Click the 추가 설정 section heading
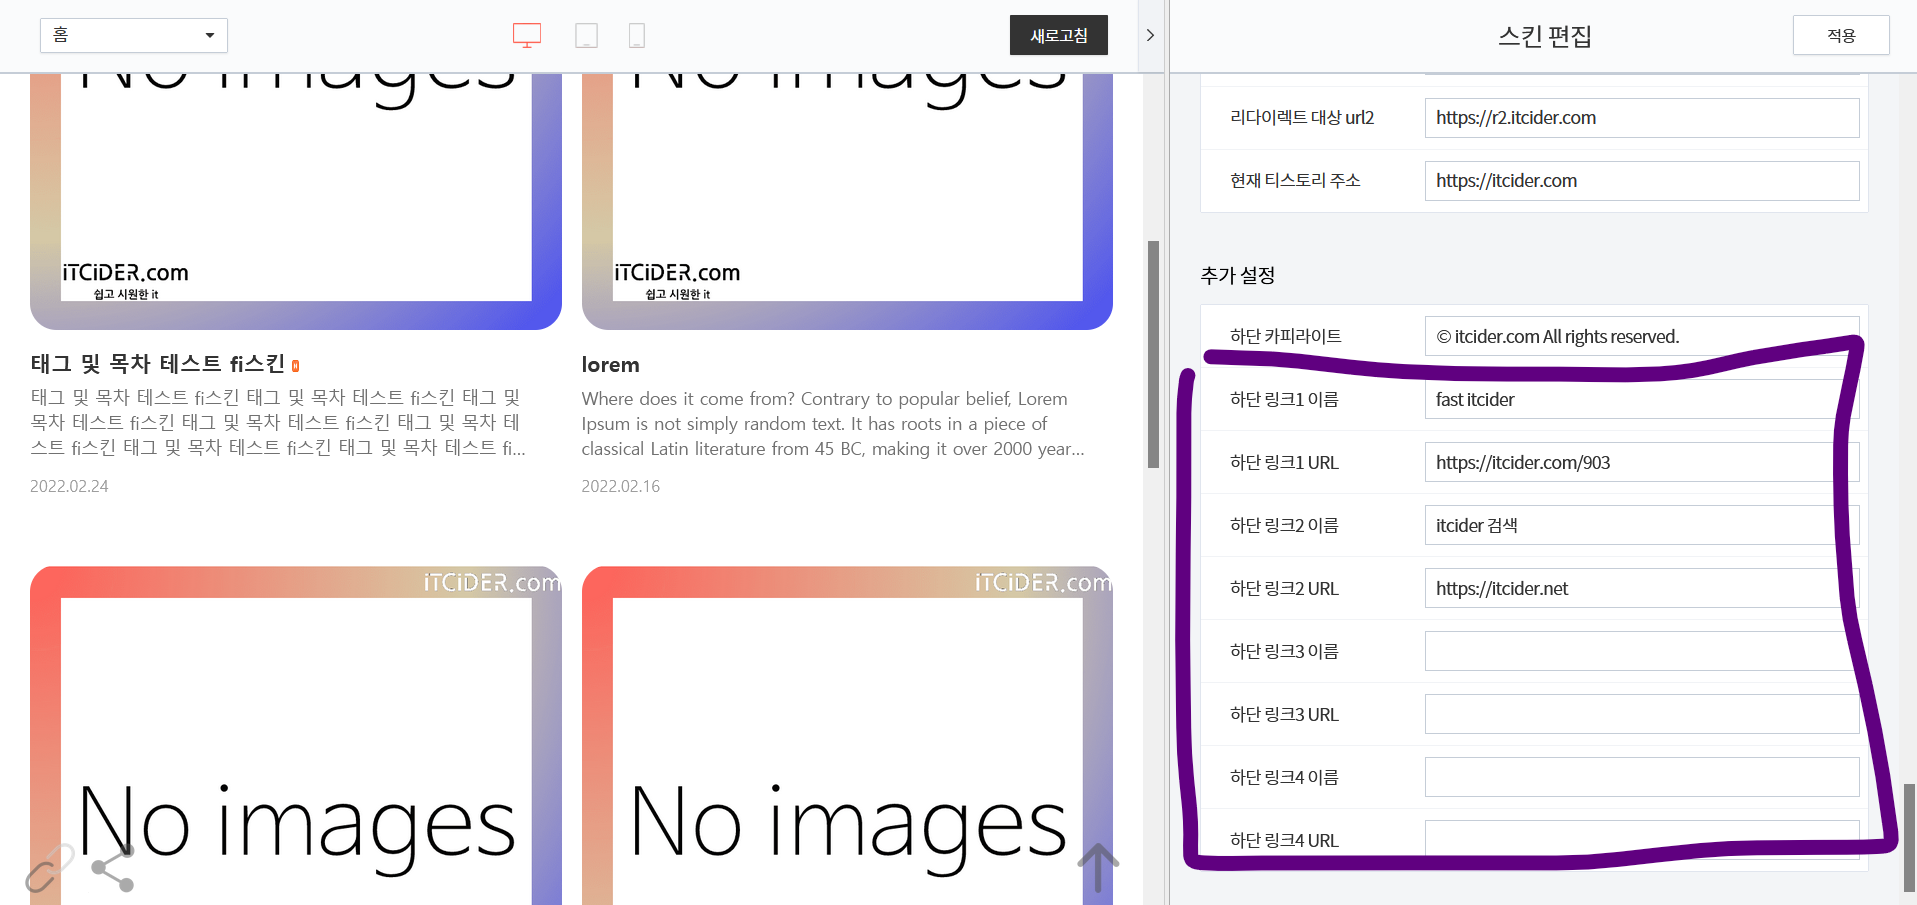This screenshot has height=905, width=1917. click(1237, 275)
